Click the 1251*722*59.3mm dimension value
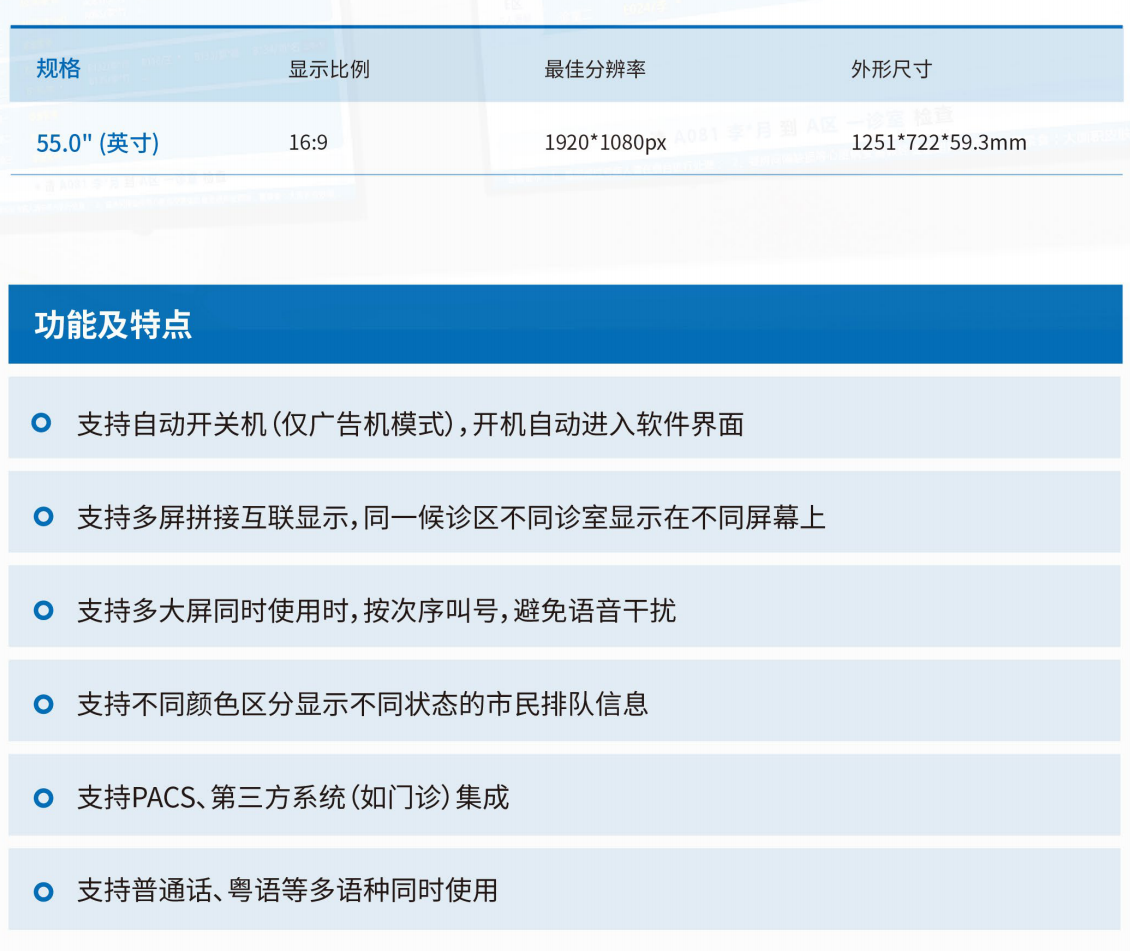The height and width of the screenshot is (951, 1130). tap(938, 143)
